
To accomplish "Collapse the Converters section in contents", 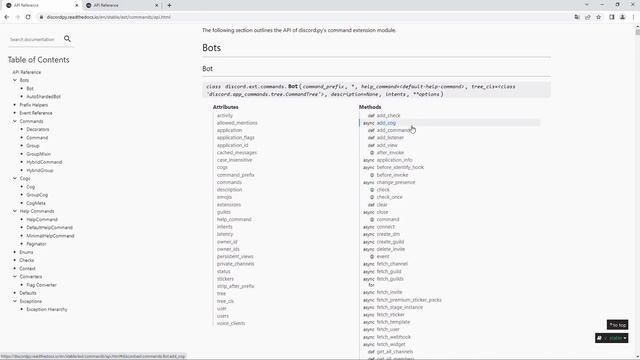I will coord(15,276).
